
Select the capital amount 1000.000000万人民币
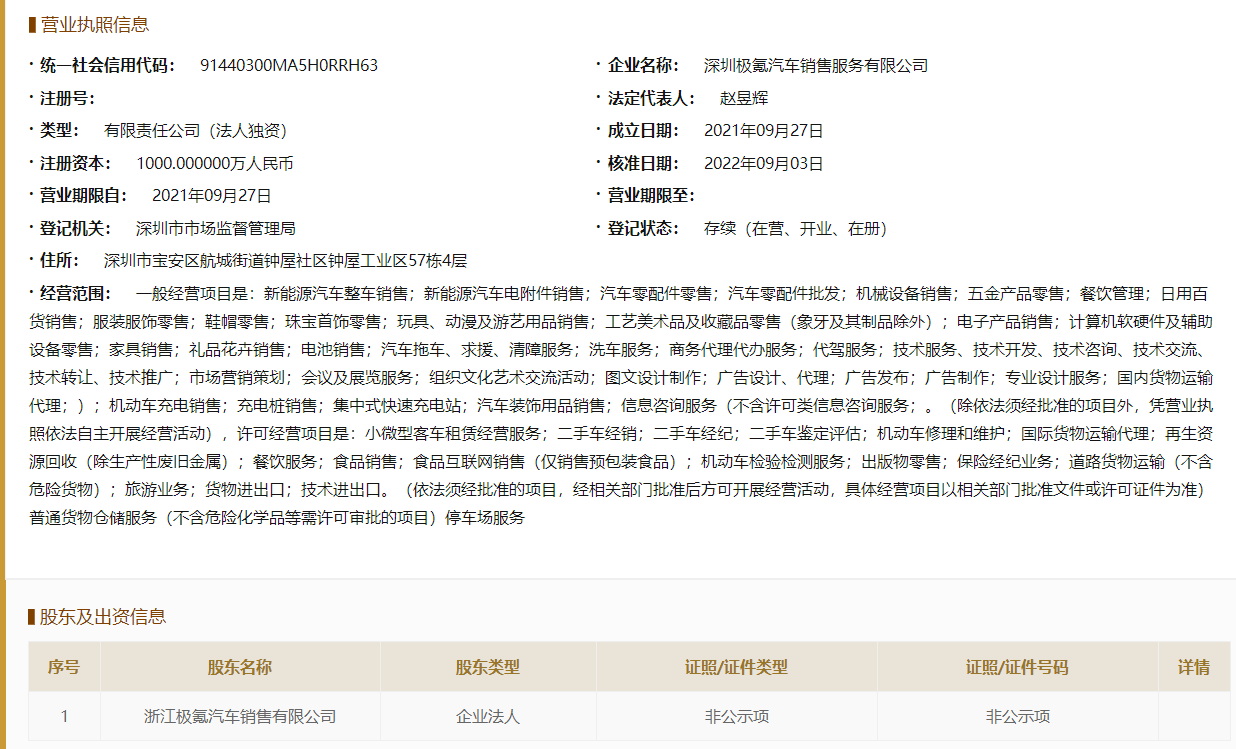point(215,163)
